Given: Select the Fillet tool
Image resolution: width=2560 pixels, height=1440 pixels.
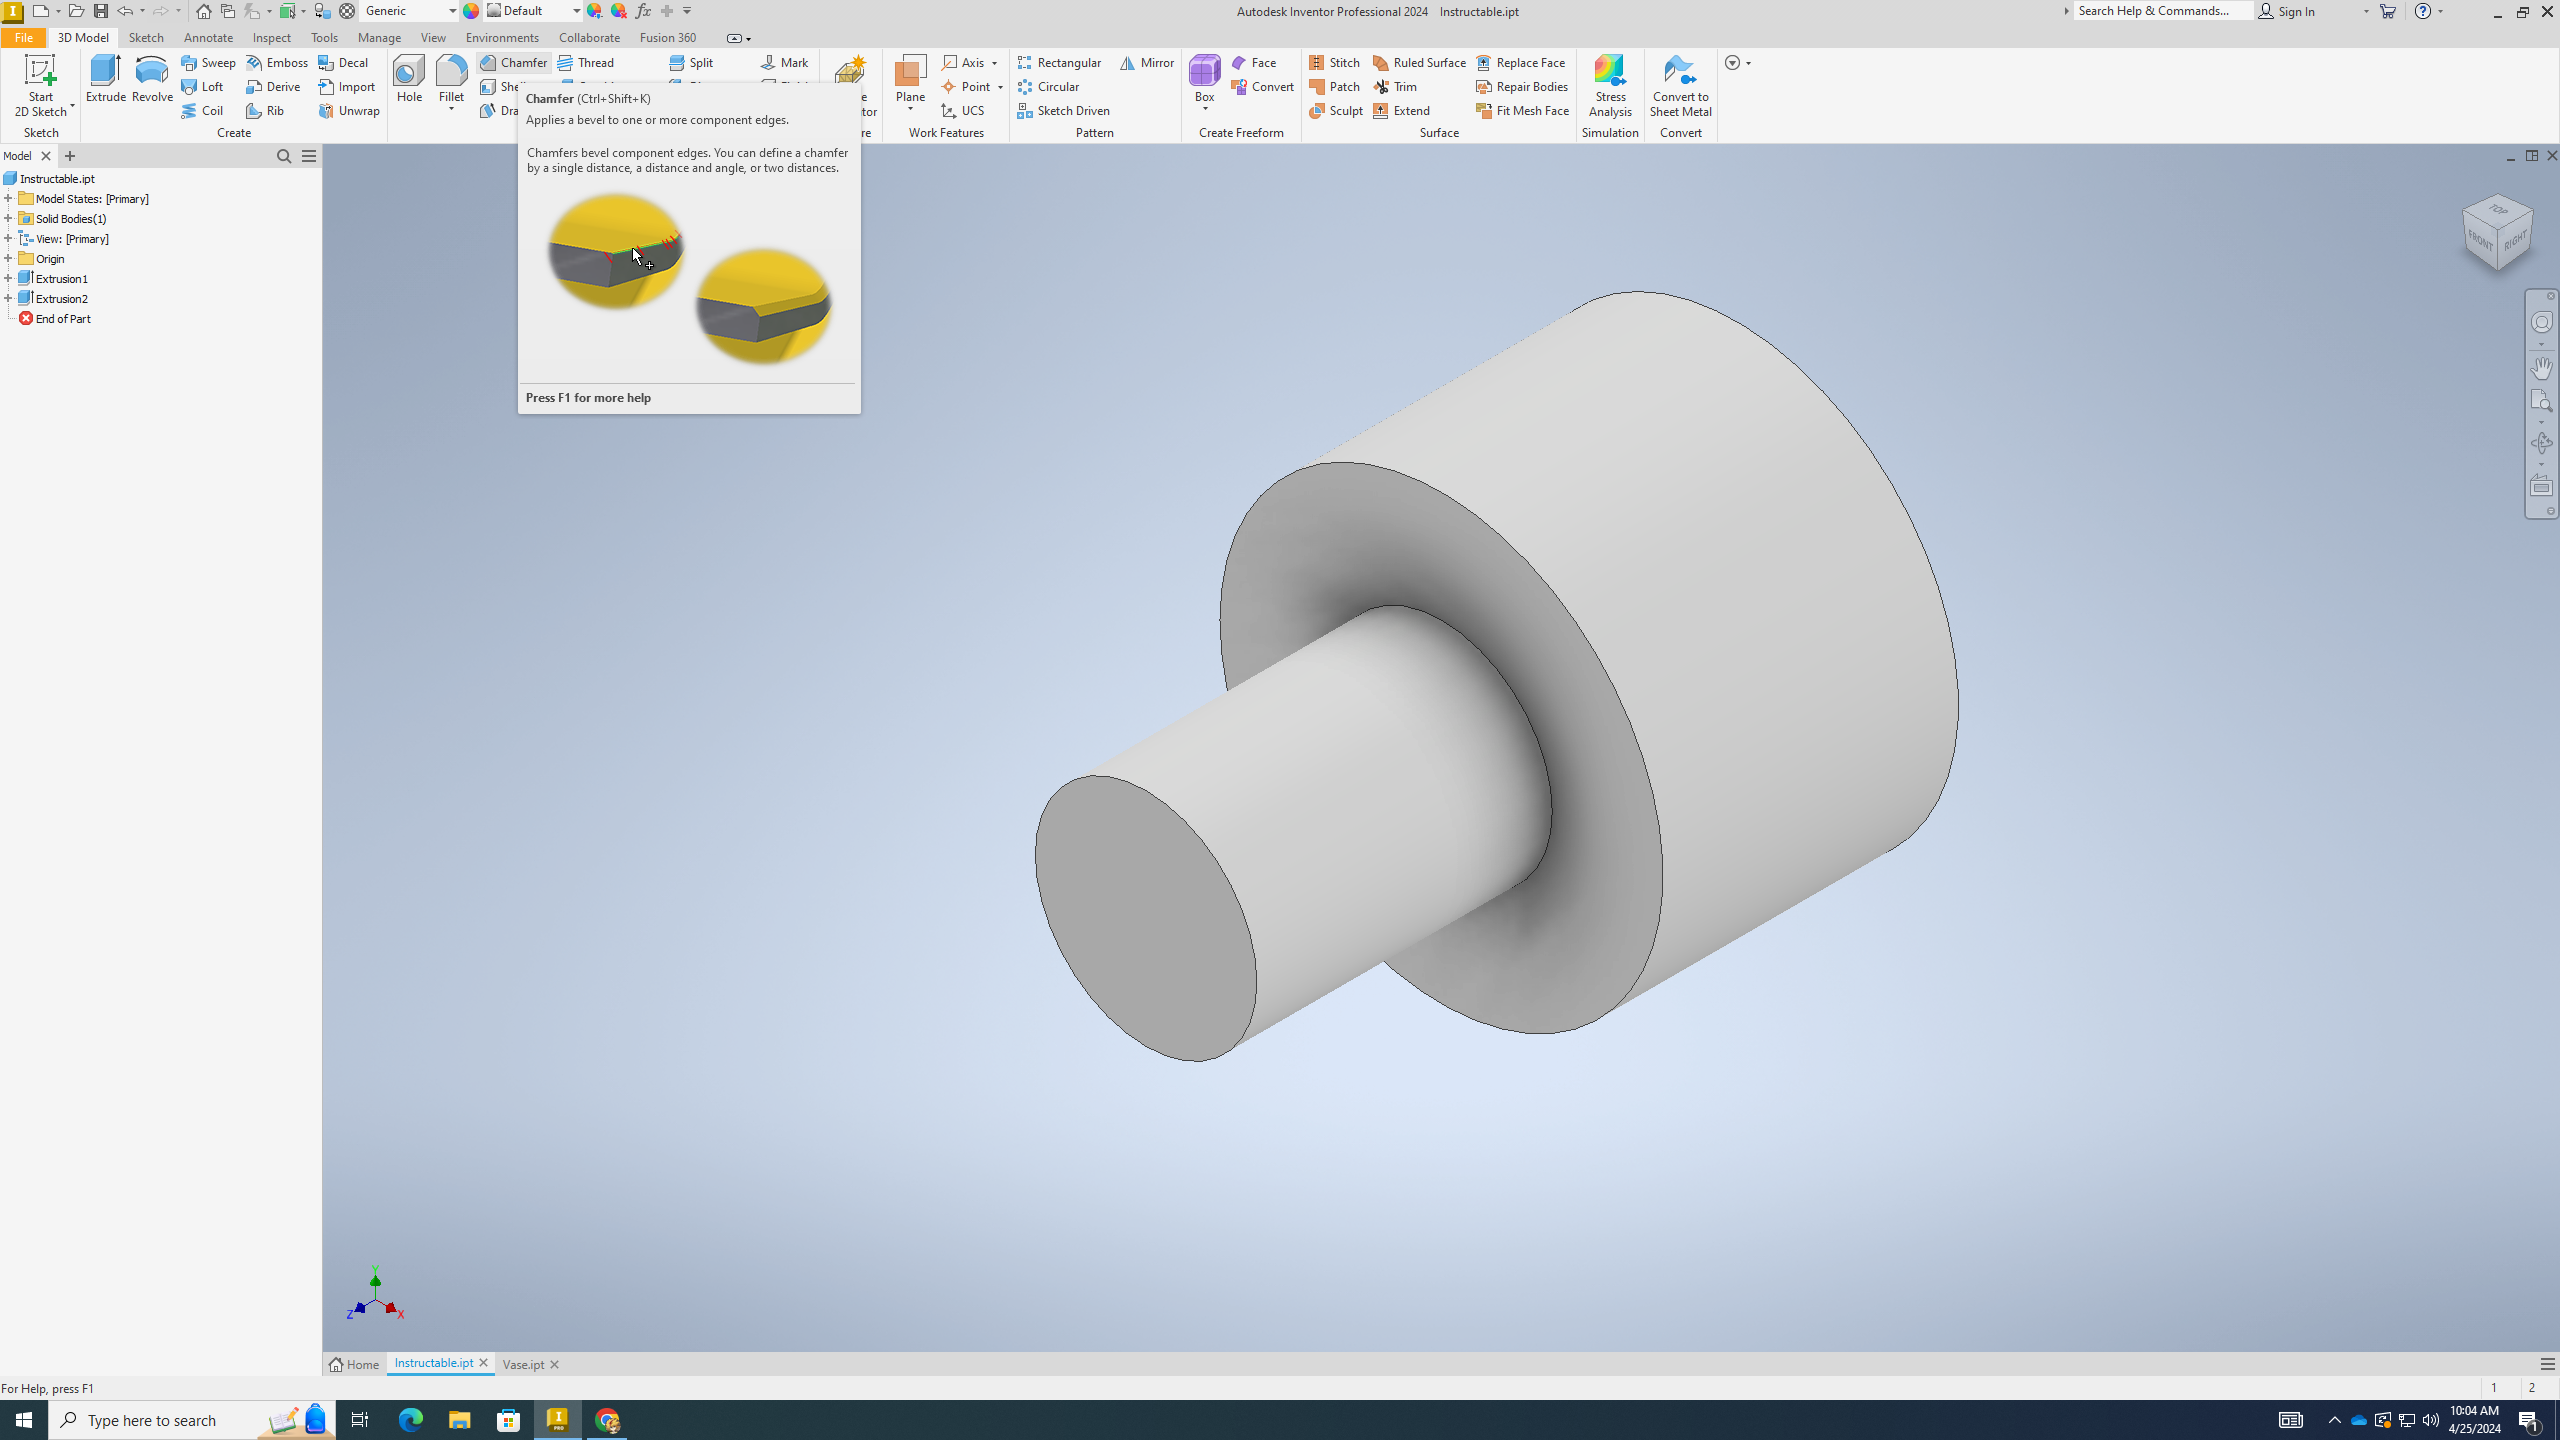Looking at the screenshot, I should coord(451,79).
